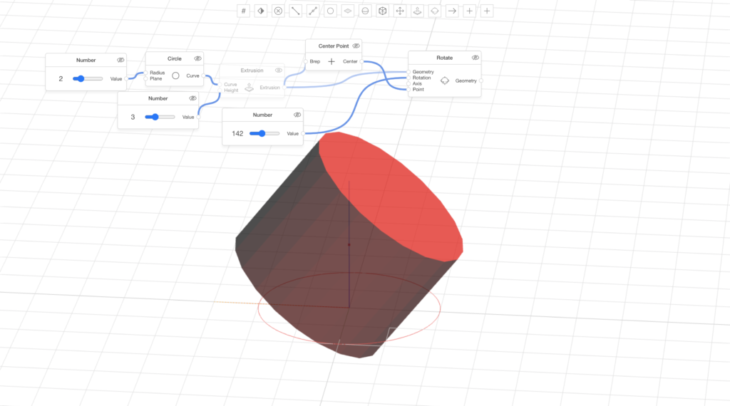Viewport: 730px width, 406px height.
Task: Toggle visibility eye on the Circle node
Action: pyautogui.click(x=197, y=58)
